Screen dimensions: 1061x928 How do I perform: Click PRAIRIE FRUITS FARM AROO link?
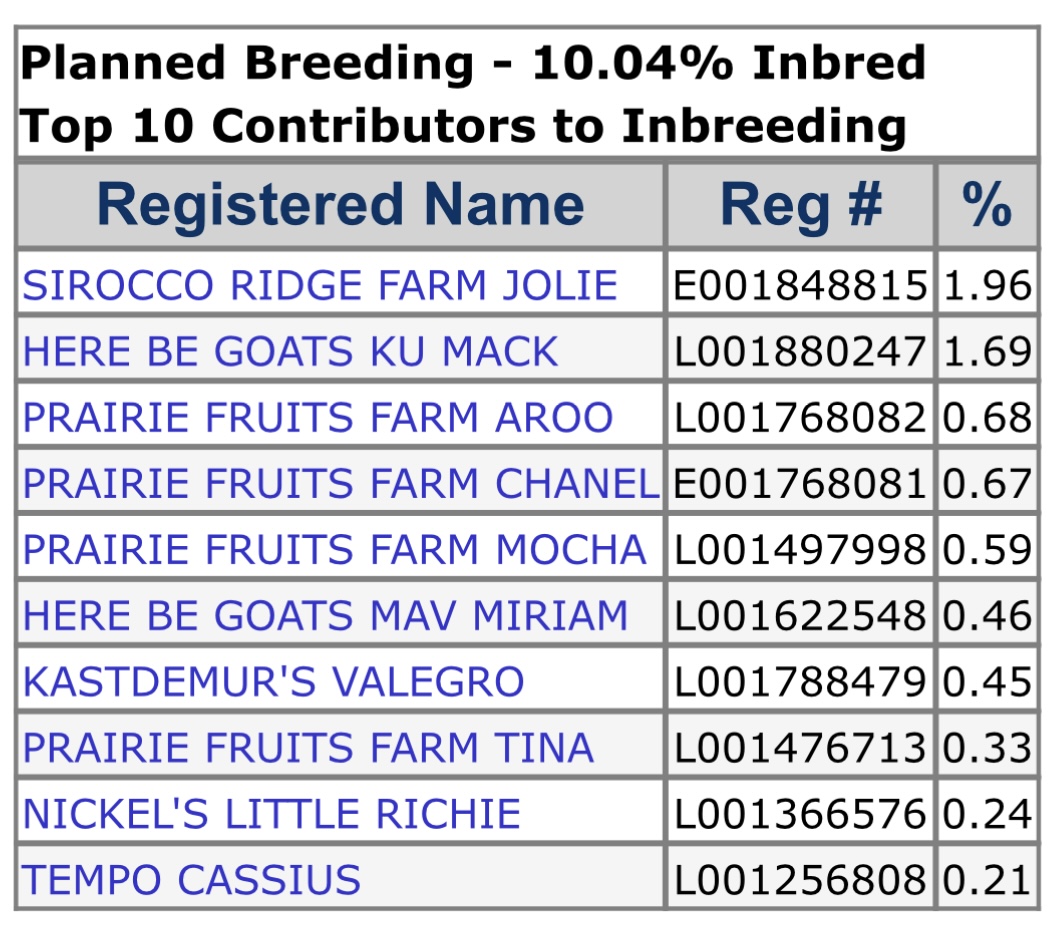click(x=318, y=418)
